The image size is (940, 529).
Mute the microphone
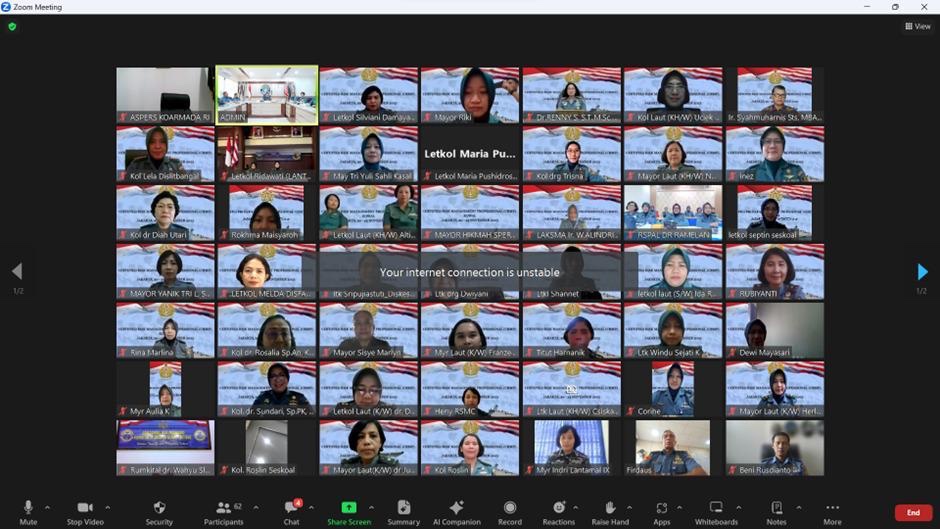pos(28,511)
